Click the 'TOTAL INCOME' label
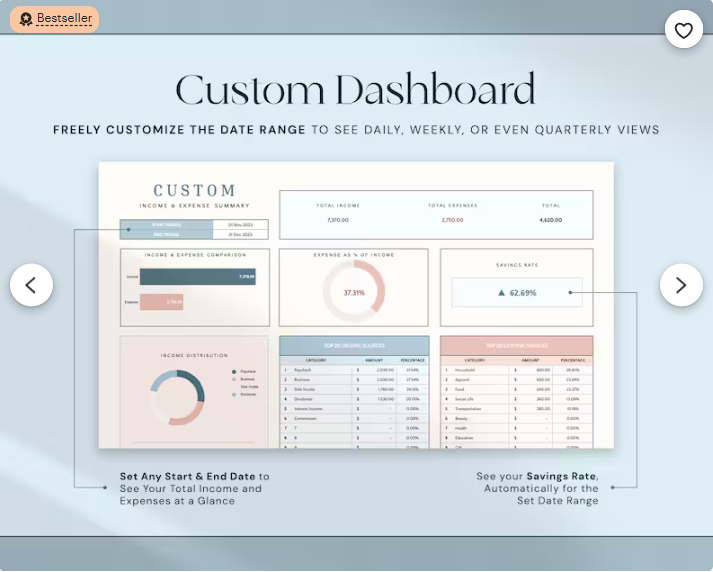713x572 pixels. coord(338,206)
